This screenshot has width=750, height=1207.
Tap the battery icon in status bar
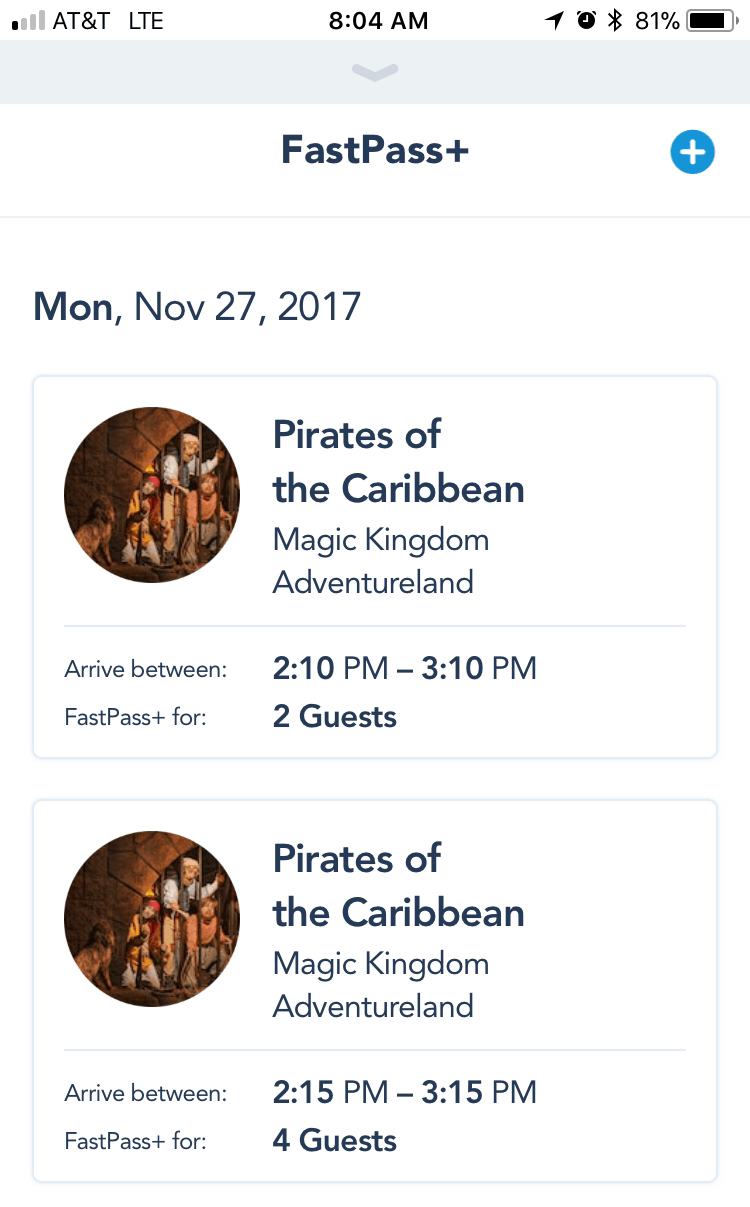point(714,21)
